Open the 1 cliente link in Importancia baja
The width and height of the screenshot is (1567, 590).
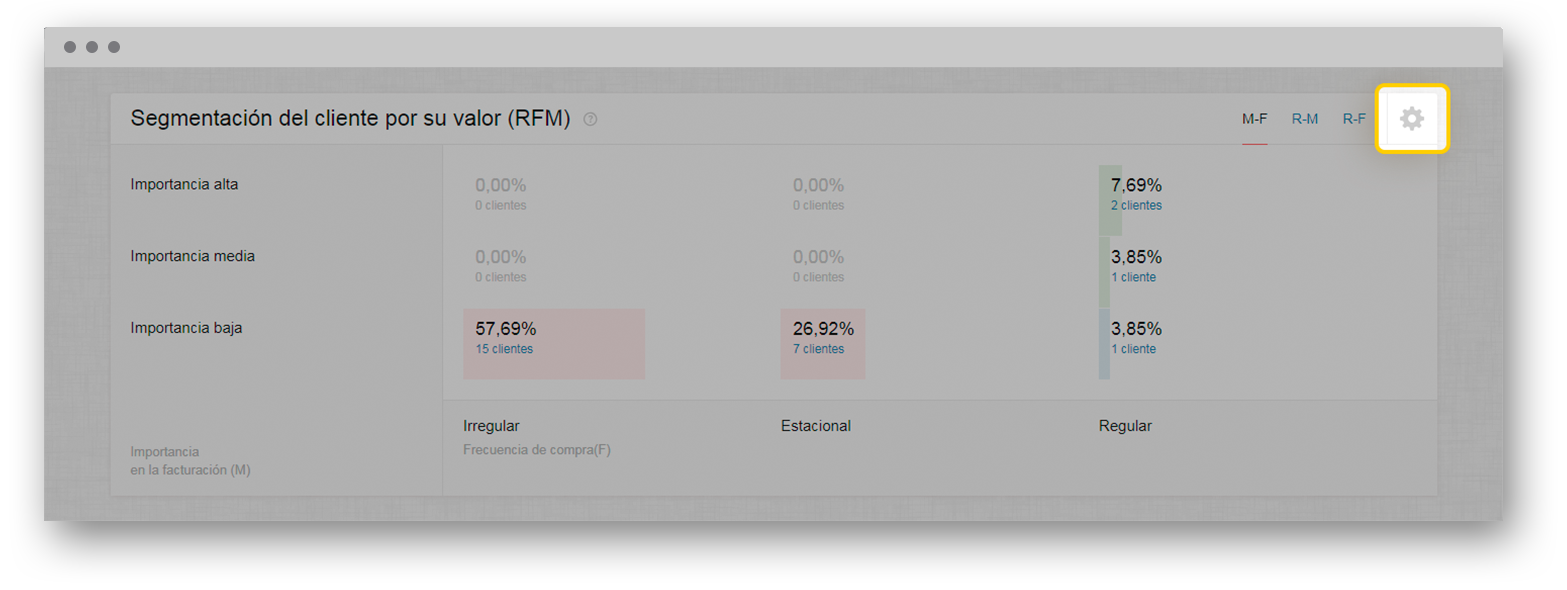(1133, 349)
